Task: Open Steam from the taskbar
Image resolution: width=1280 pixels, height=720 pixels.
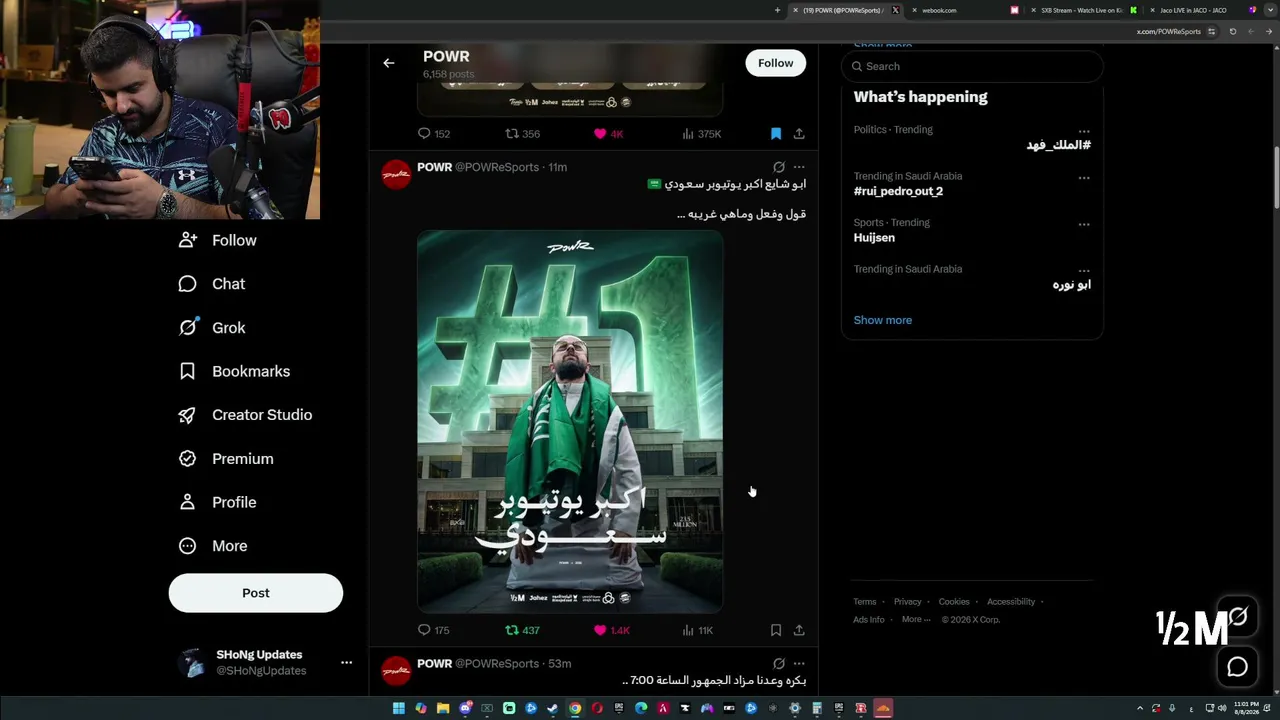Action: point(553,708)
